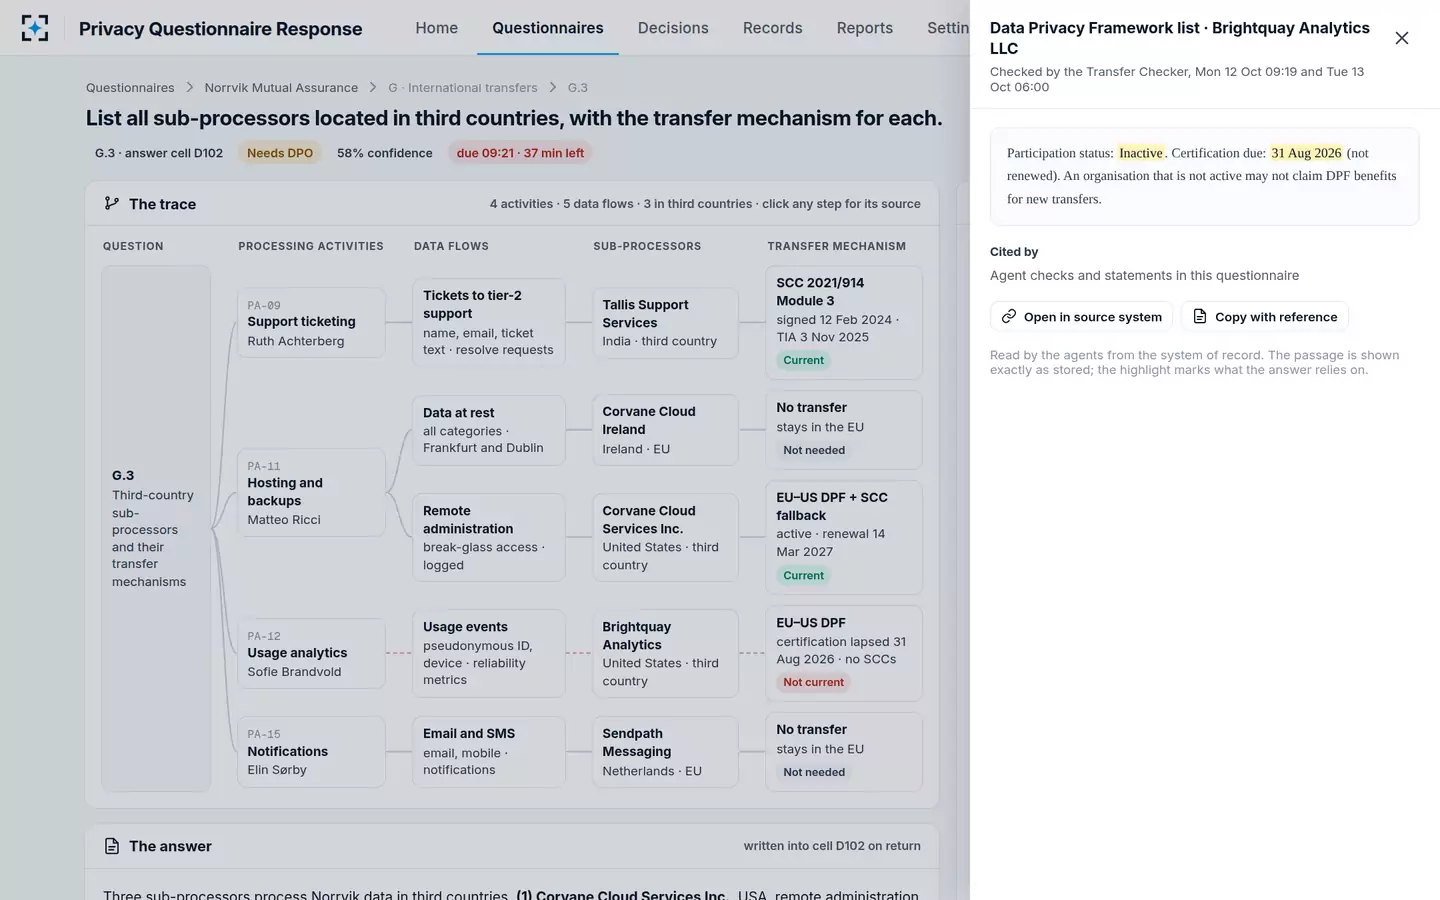
Task: Click the document icon in Copy with reference
Action: coord(1200,316)
